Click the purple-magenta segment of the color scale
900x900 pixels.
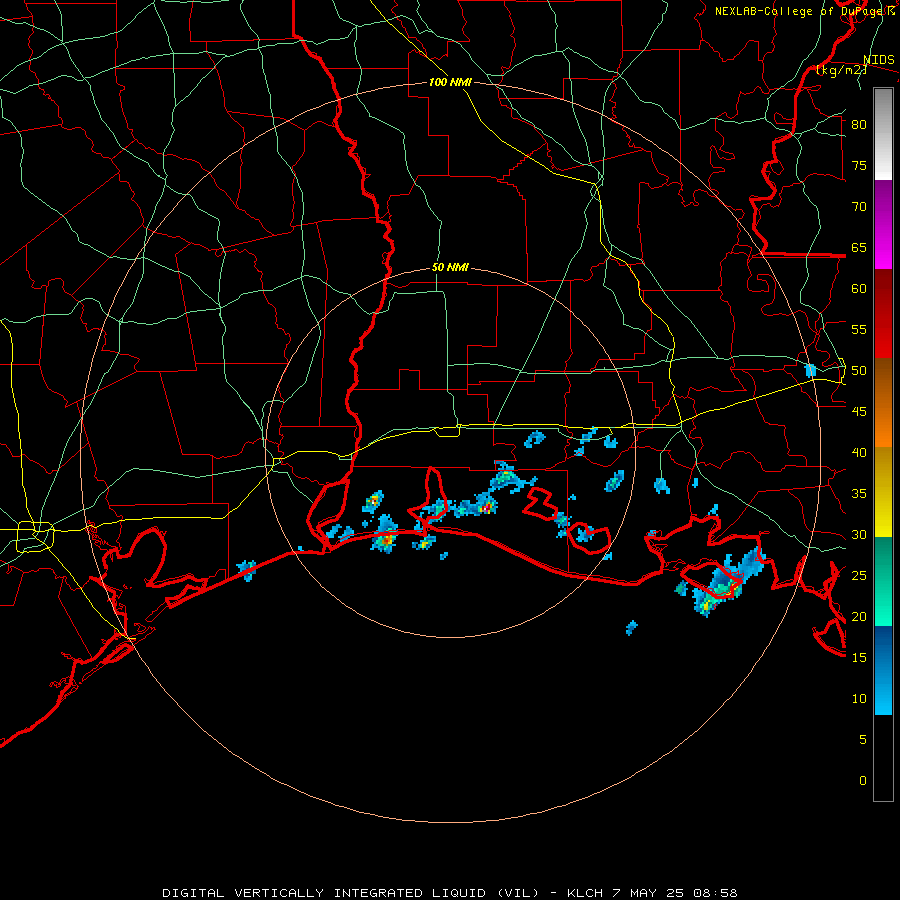click(x=883, y=225)
